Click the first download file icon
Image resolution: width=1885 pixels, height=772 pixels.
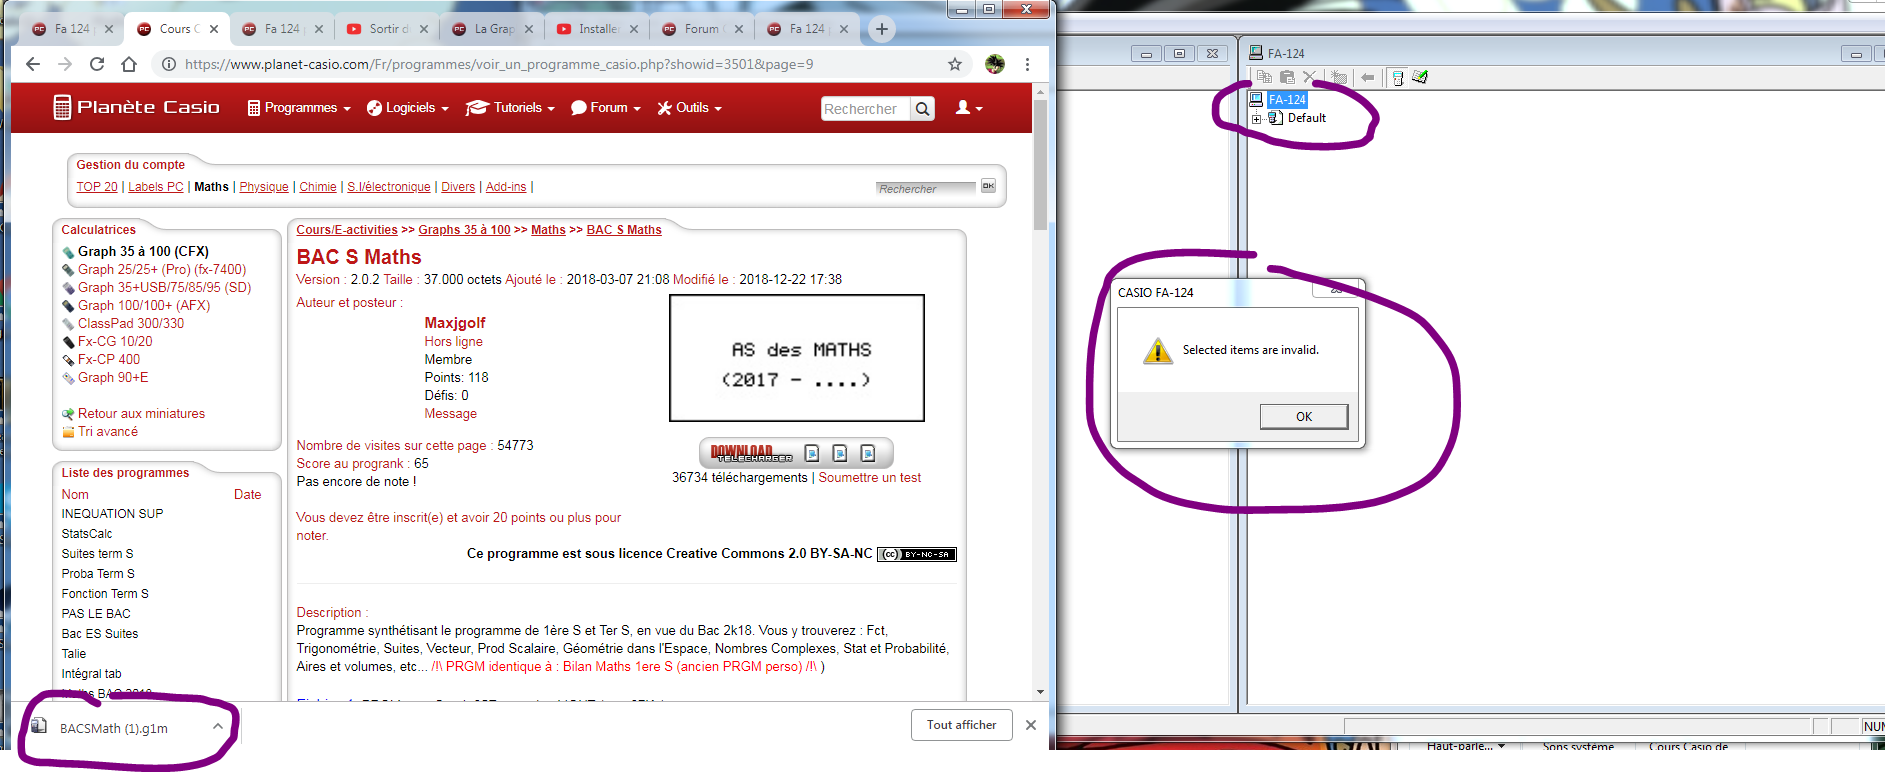point(812,453)
